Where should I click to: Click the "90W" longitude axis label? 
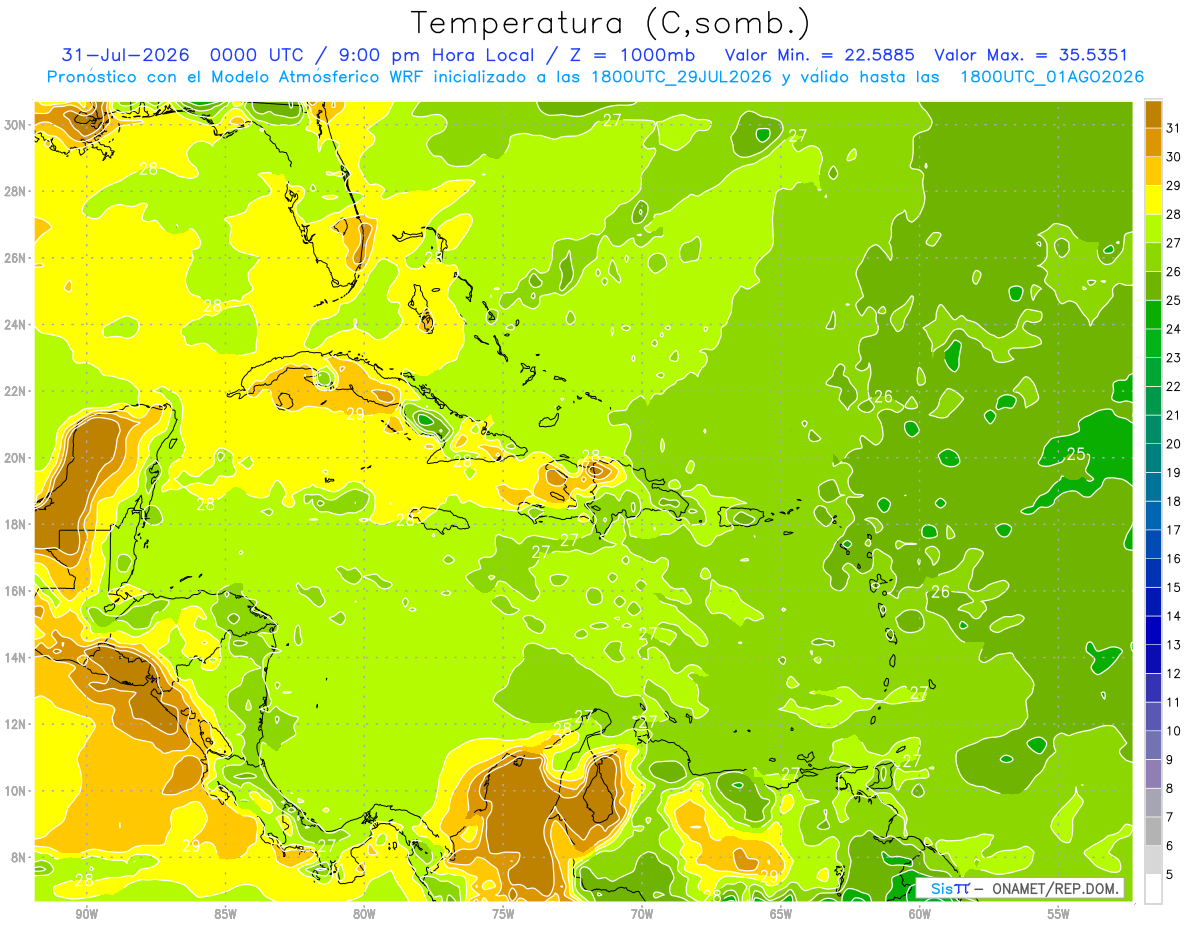pyautogui.click(x=87, y=913)
